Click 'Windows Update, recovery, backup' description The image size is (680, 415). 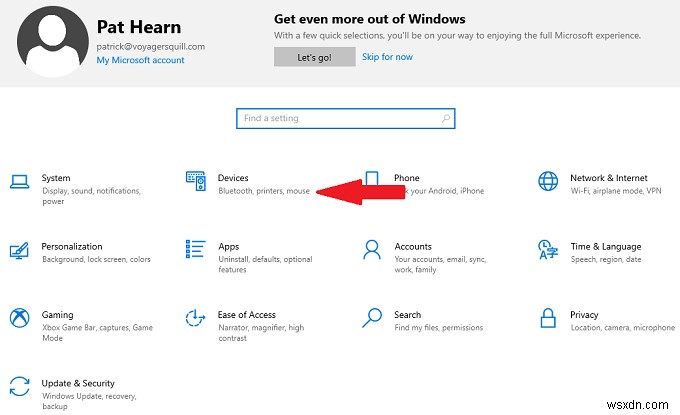pyautogui.click(x=89, y=401)
